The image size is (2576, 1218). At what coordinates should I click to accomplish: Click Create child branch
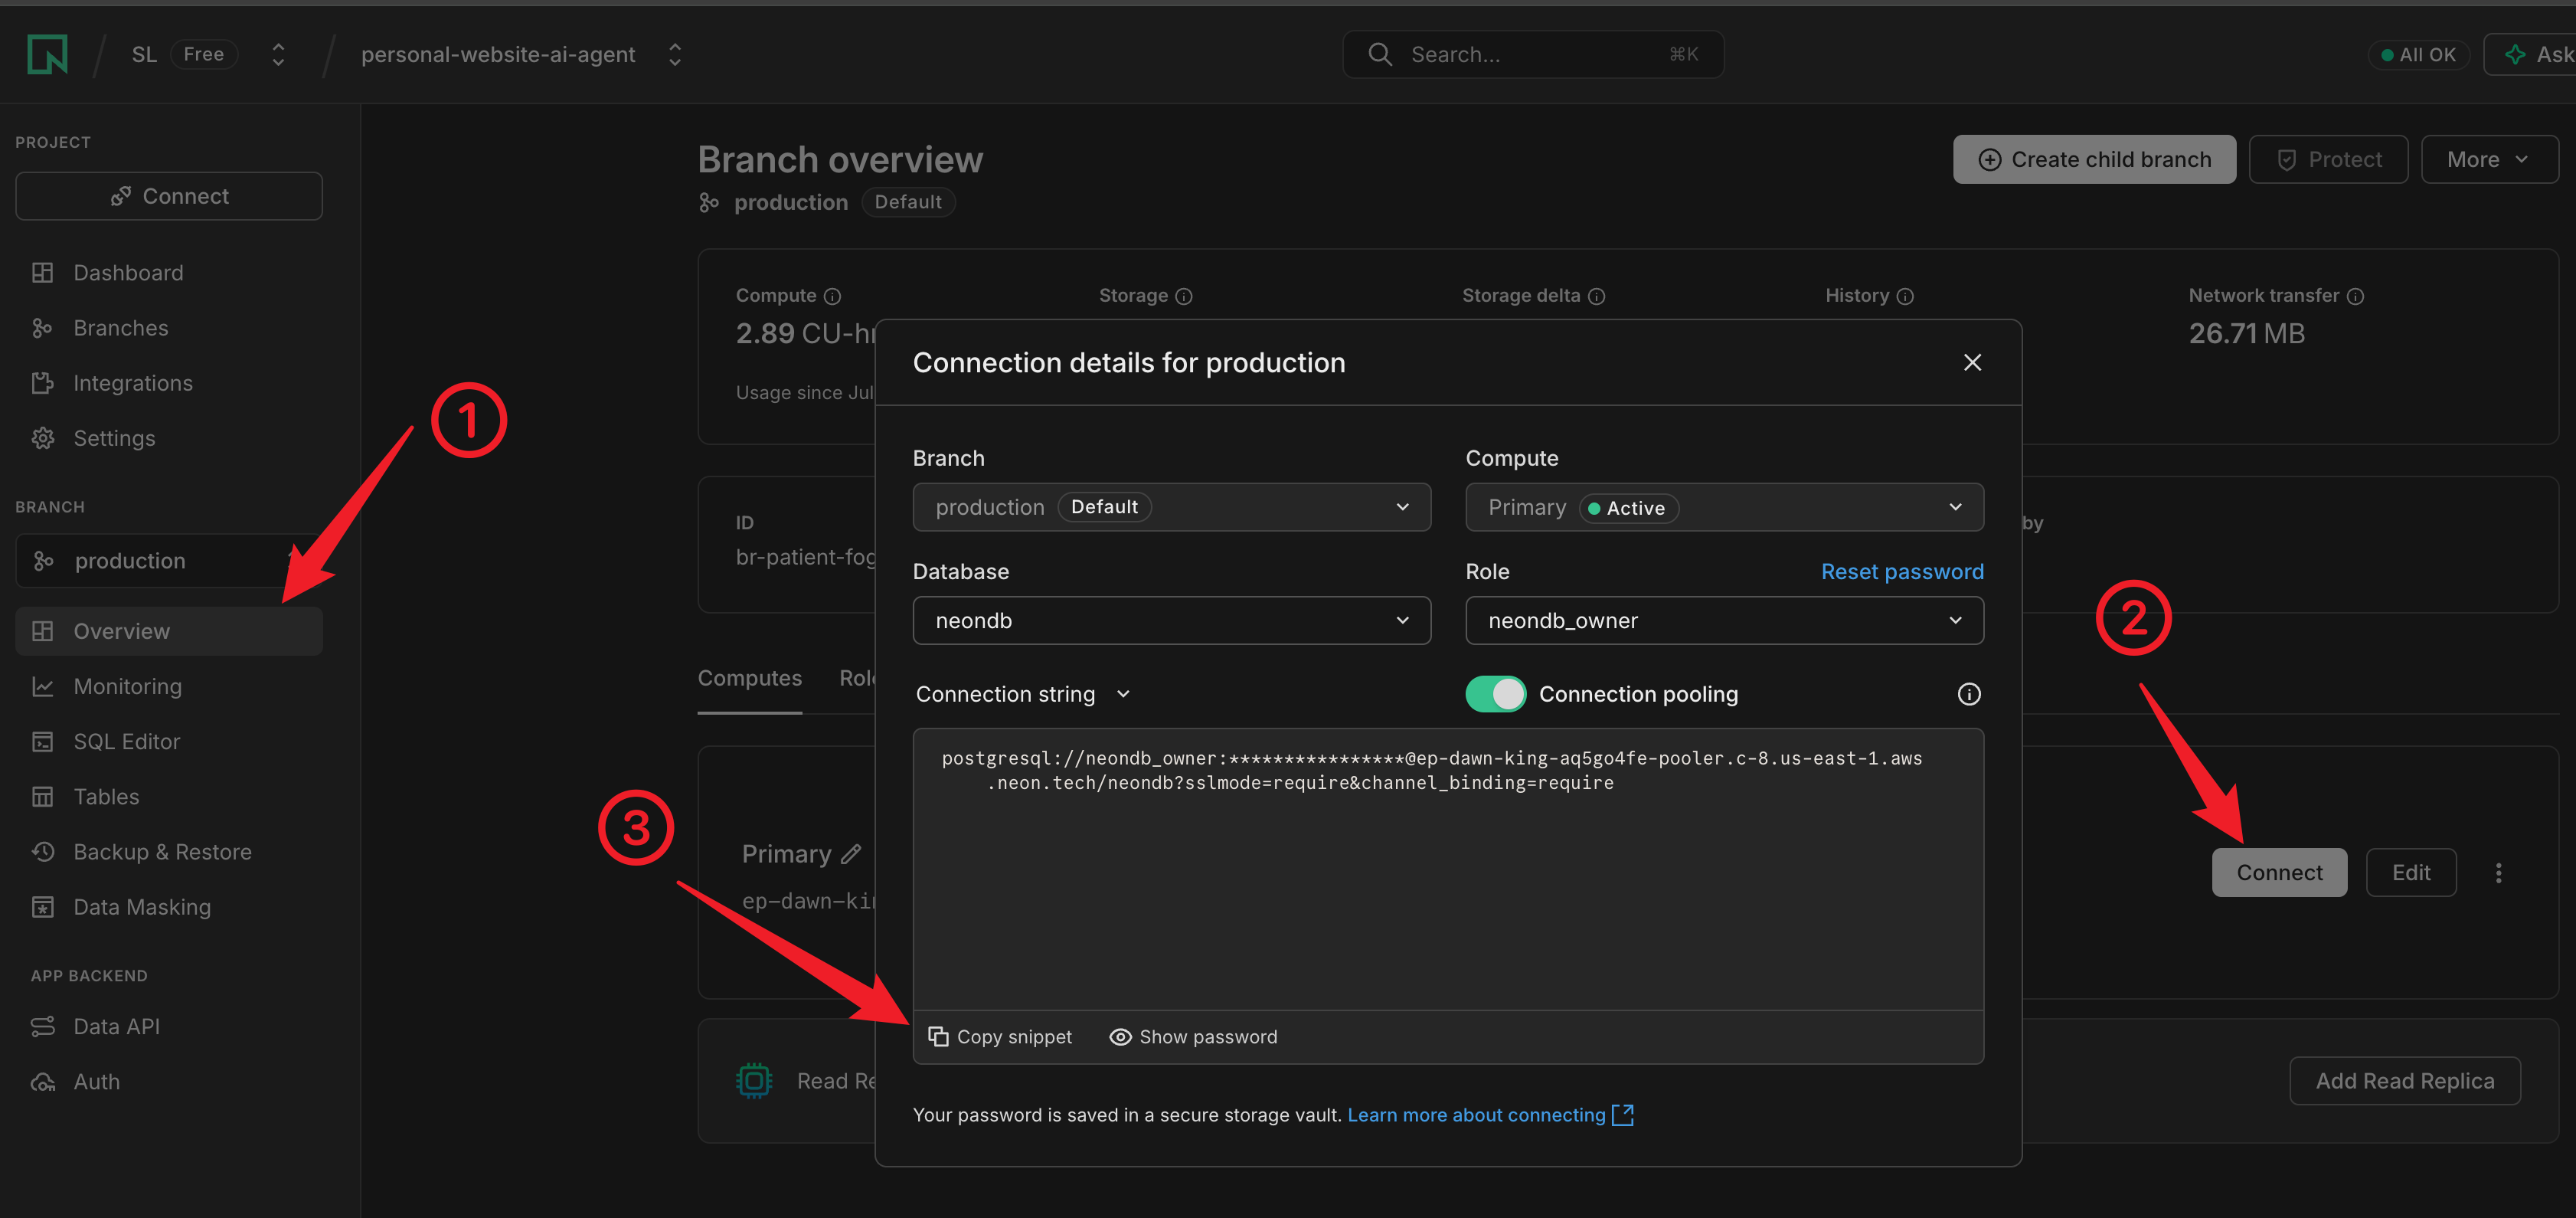(x=2094, y=159)
